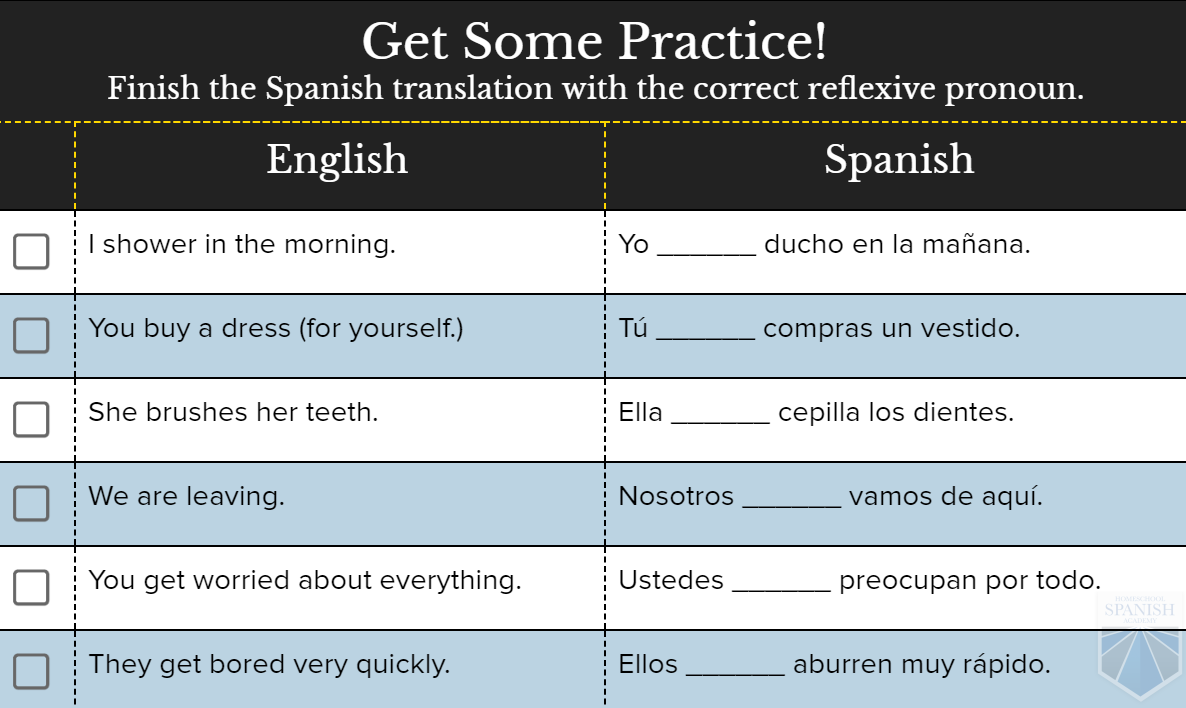
Task: Tick the 'You buy a dress' checkbox
Action: click(31, 336)
